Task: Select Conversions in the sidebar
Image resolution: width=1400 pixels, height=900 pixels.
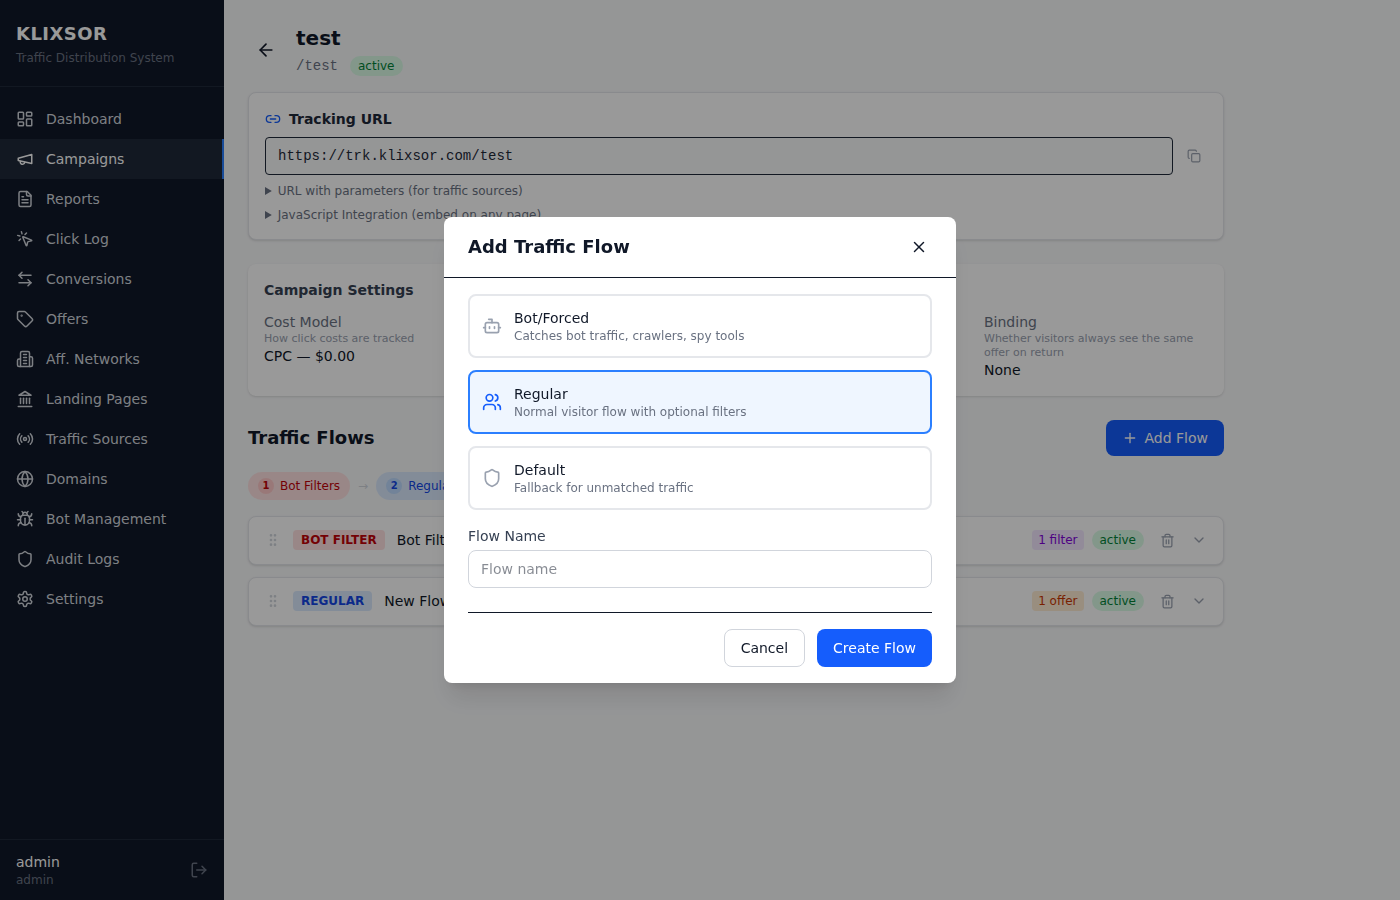Action: (x=87, y=278)
